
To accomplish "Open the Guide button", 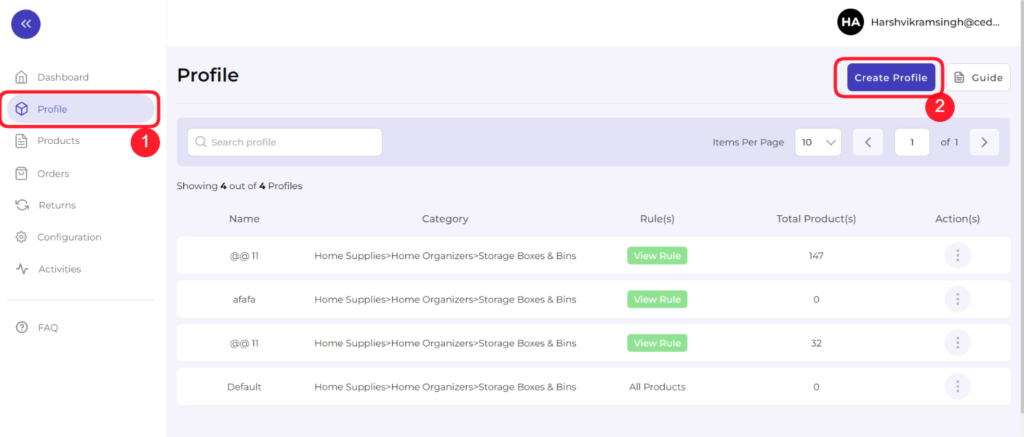I will click(978, 77).
